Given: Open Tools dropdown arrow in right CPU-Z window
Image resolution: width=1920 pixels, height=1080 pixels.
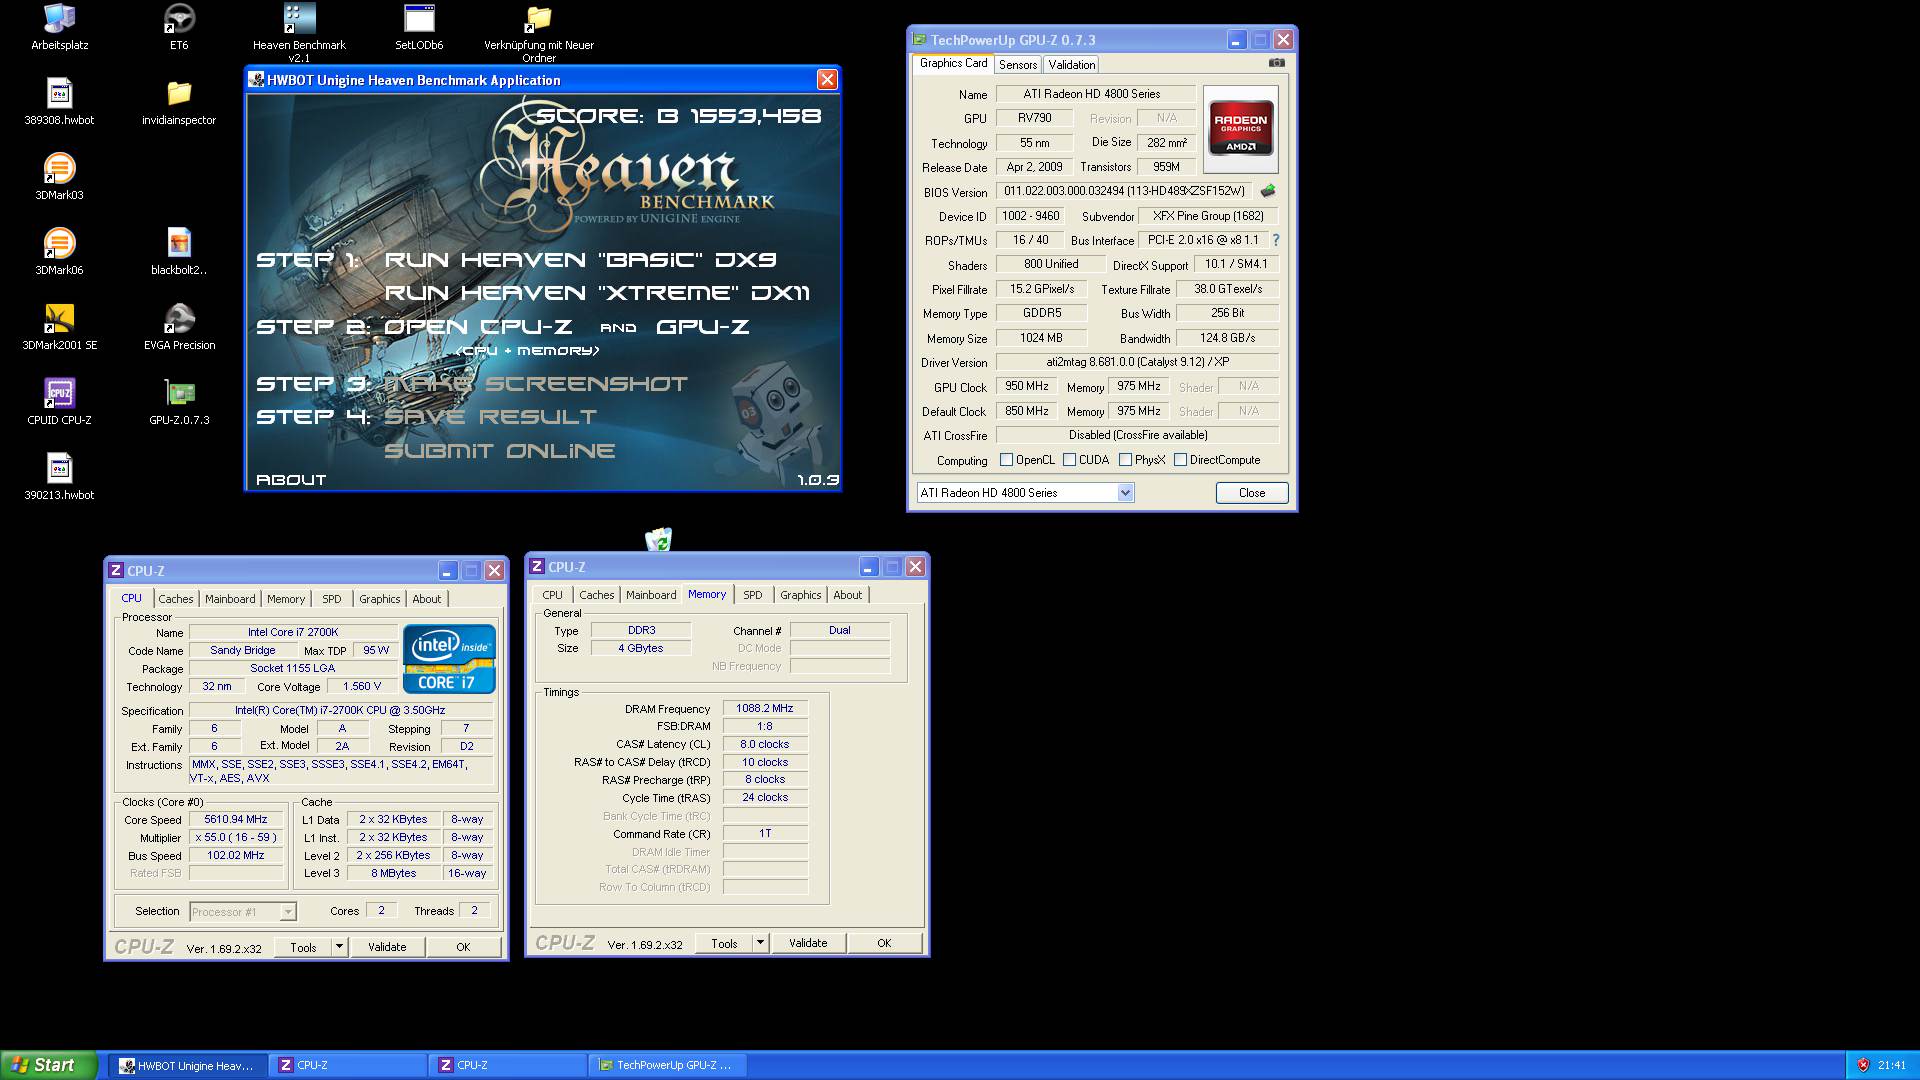Looking at the screenshot, I should (x=760, y=943).
